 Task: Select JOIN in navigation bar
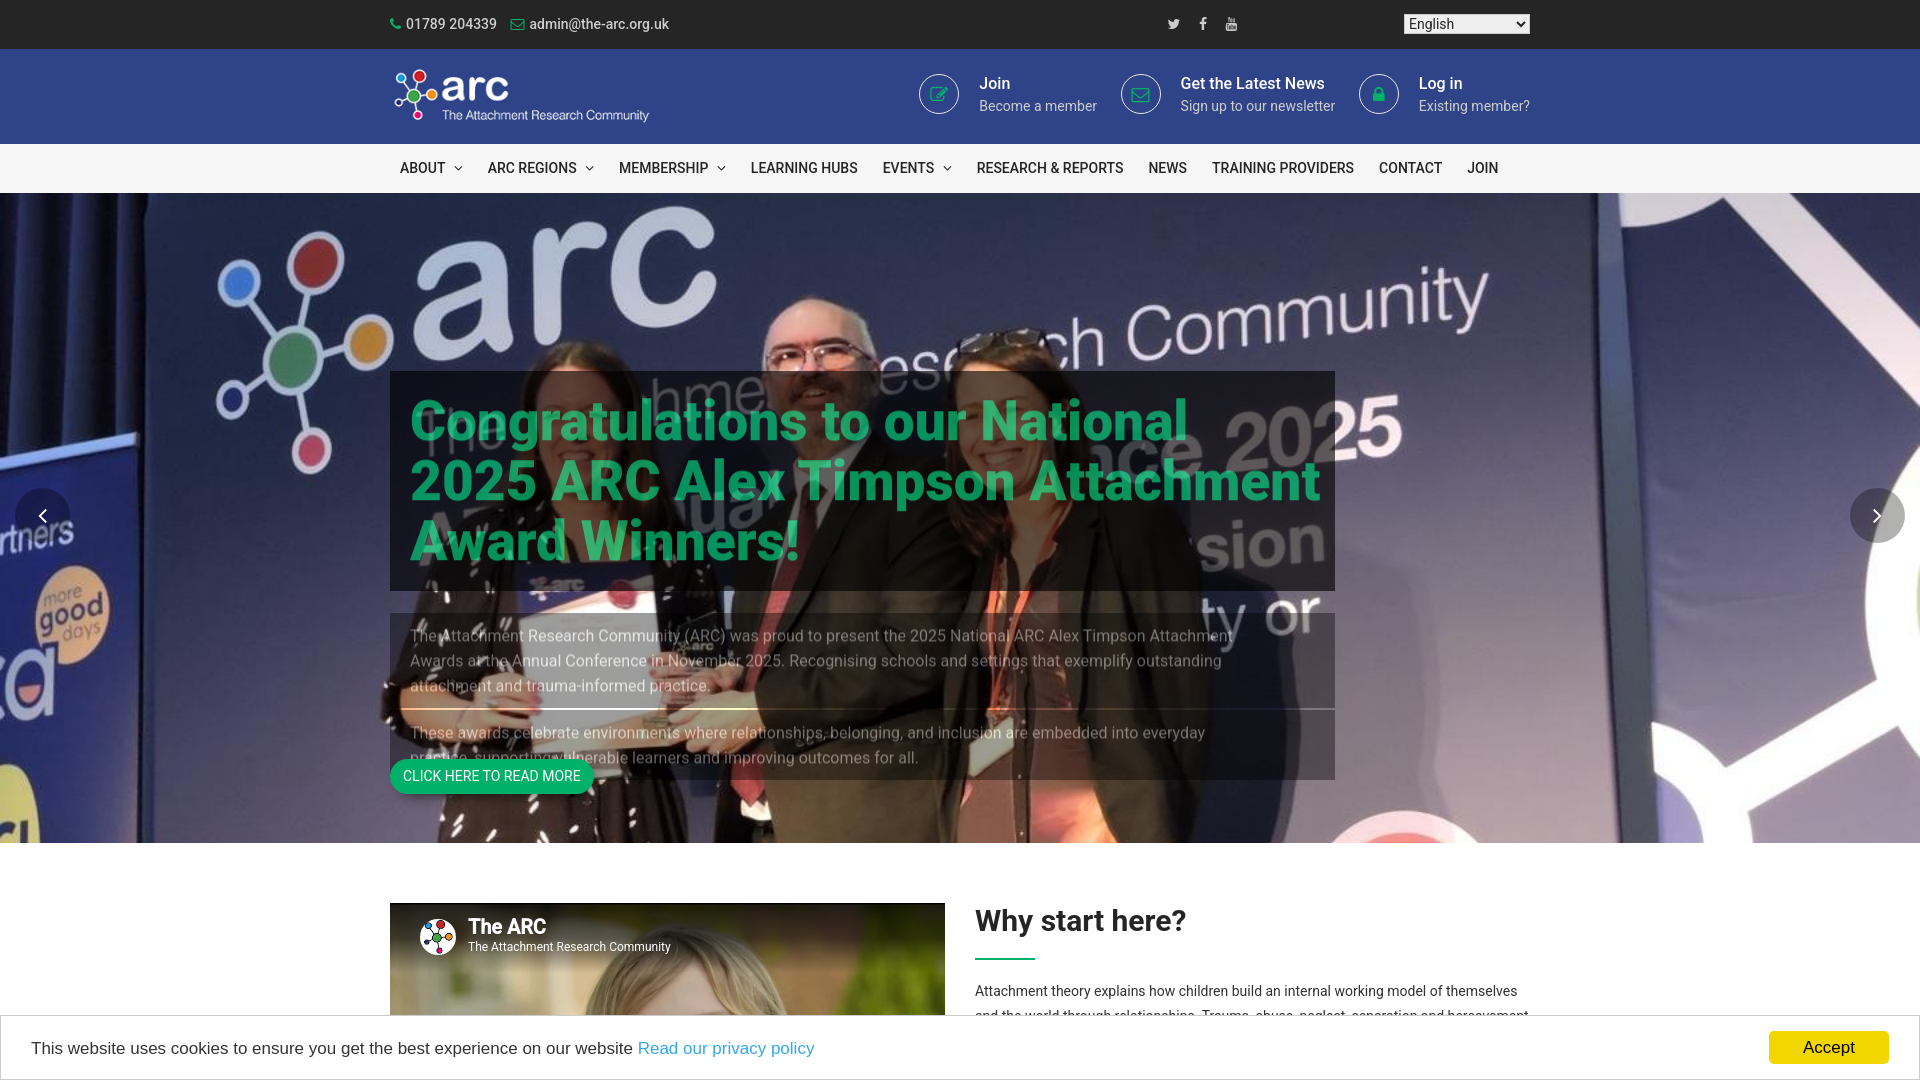pyautogui.click(x=1482, y=168)
